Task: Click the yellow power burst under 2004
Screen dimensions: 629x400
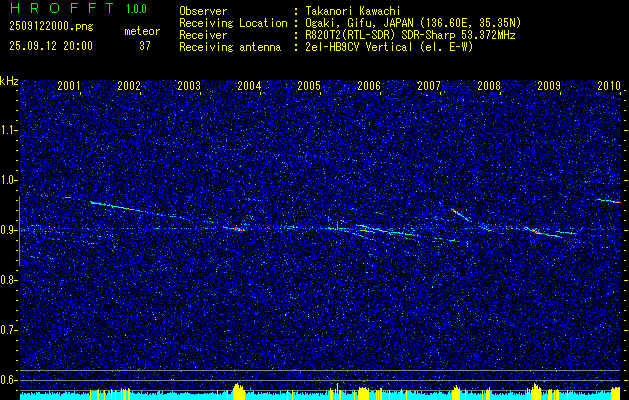Action: pos(239,392)
